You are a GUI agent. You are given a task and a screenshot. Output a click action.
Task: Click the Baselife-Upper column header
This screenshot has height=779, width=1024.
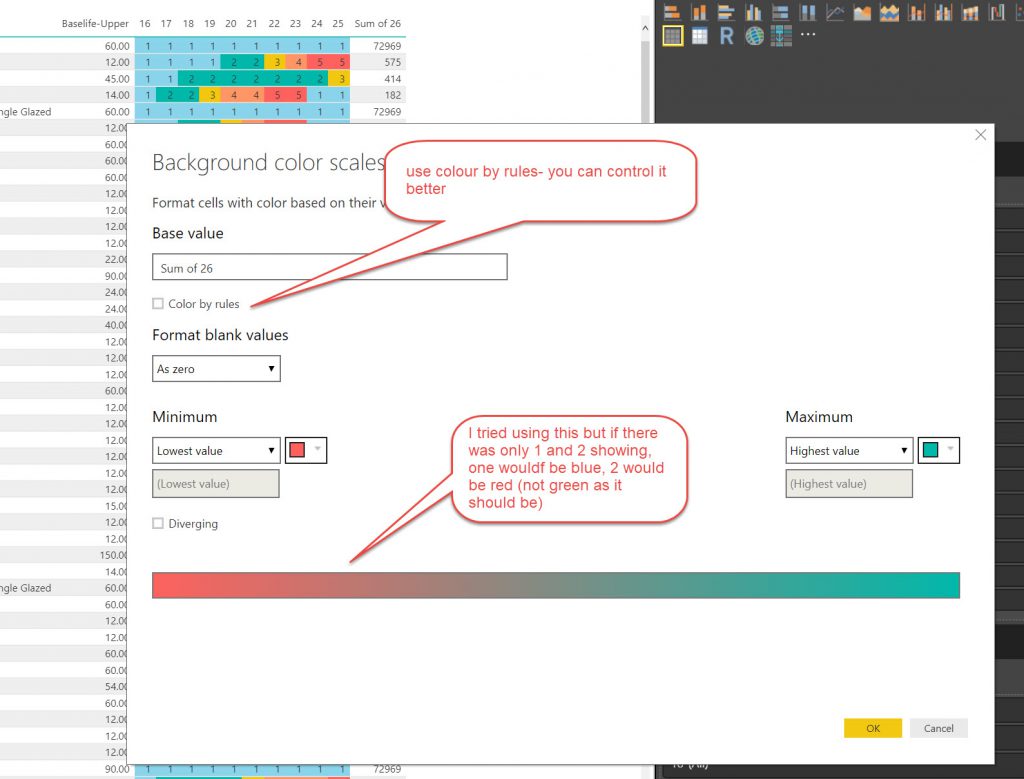(95, 23)
